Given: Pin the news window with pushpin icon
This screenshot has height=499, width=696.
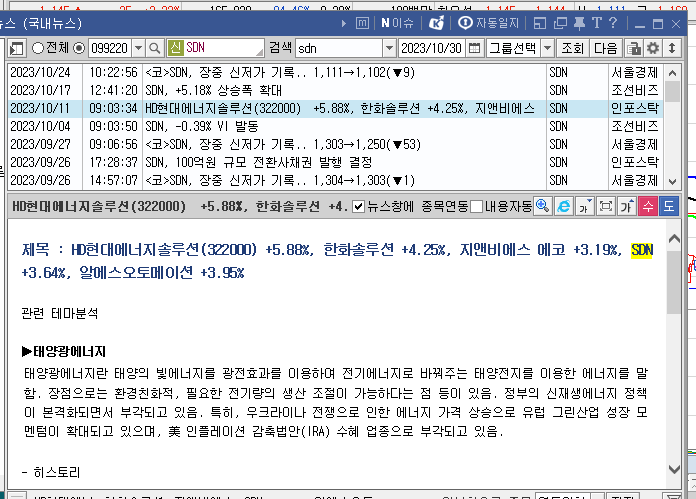Looking at the screenshot, I should click(579, 23).
